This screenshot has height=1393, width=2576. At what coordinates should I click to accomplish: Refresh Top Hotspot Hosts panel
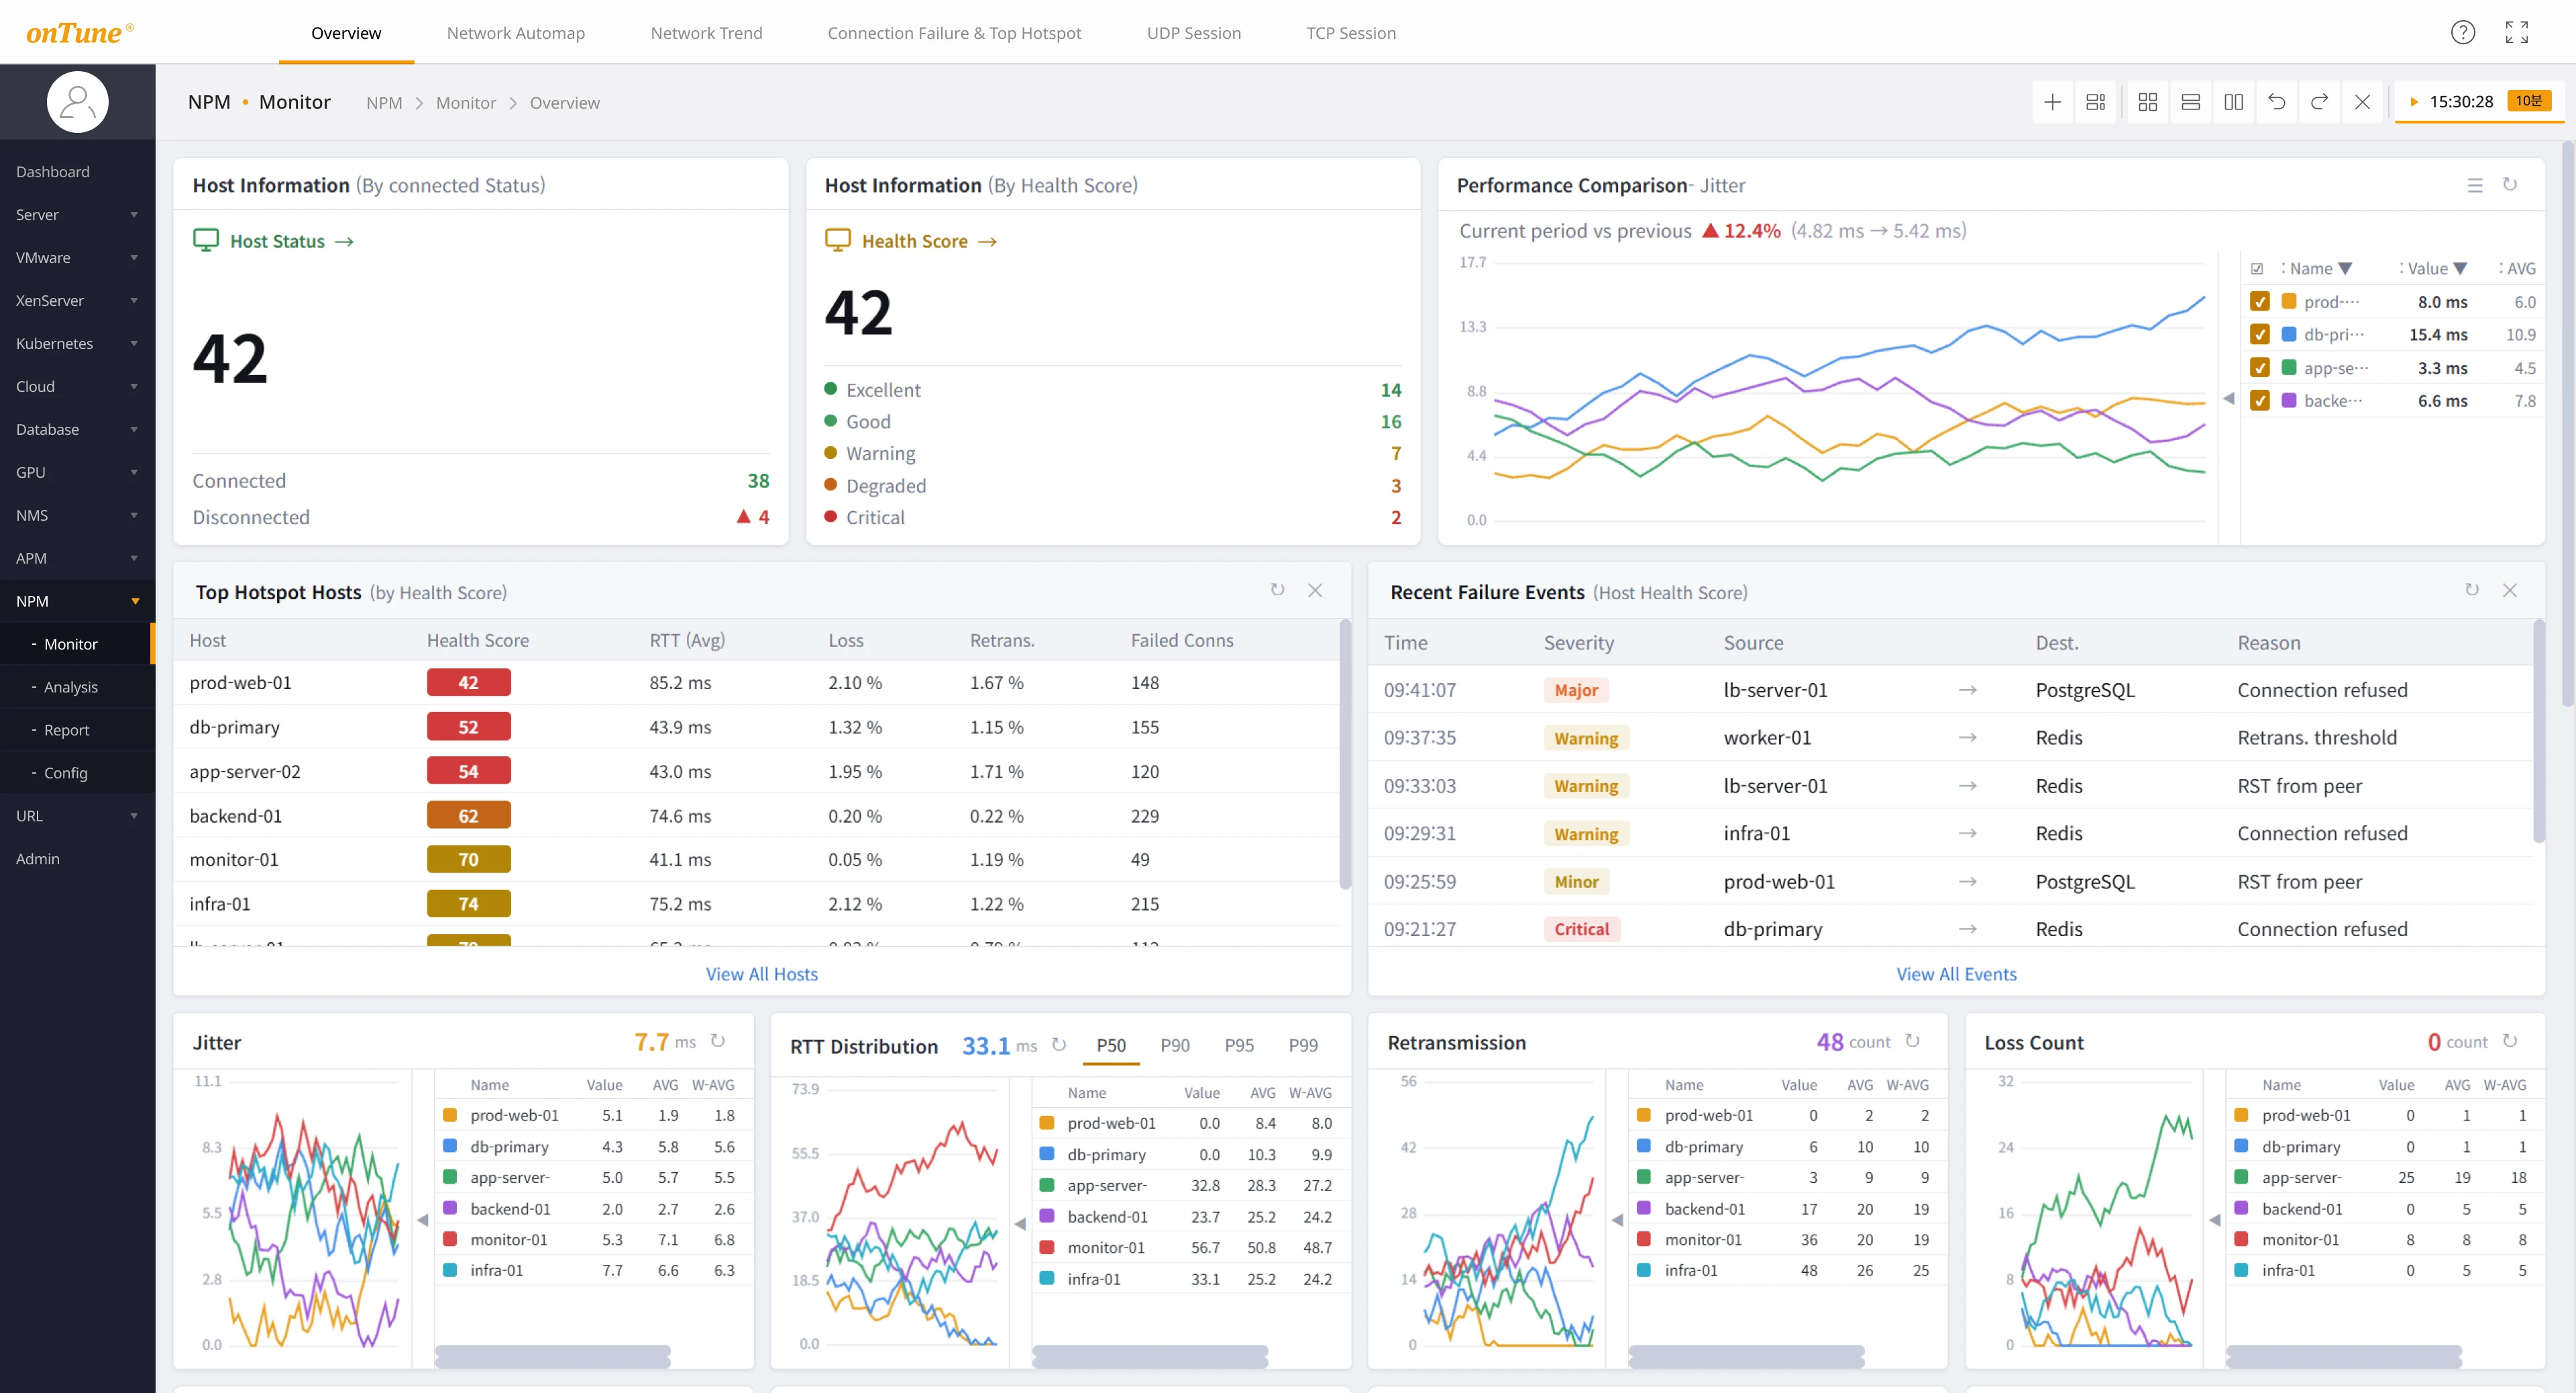tap(1277, 590)
